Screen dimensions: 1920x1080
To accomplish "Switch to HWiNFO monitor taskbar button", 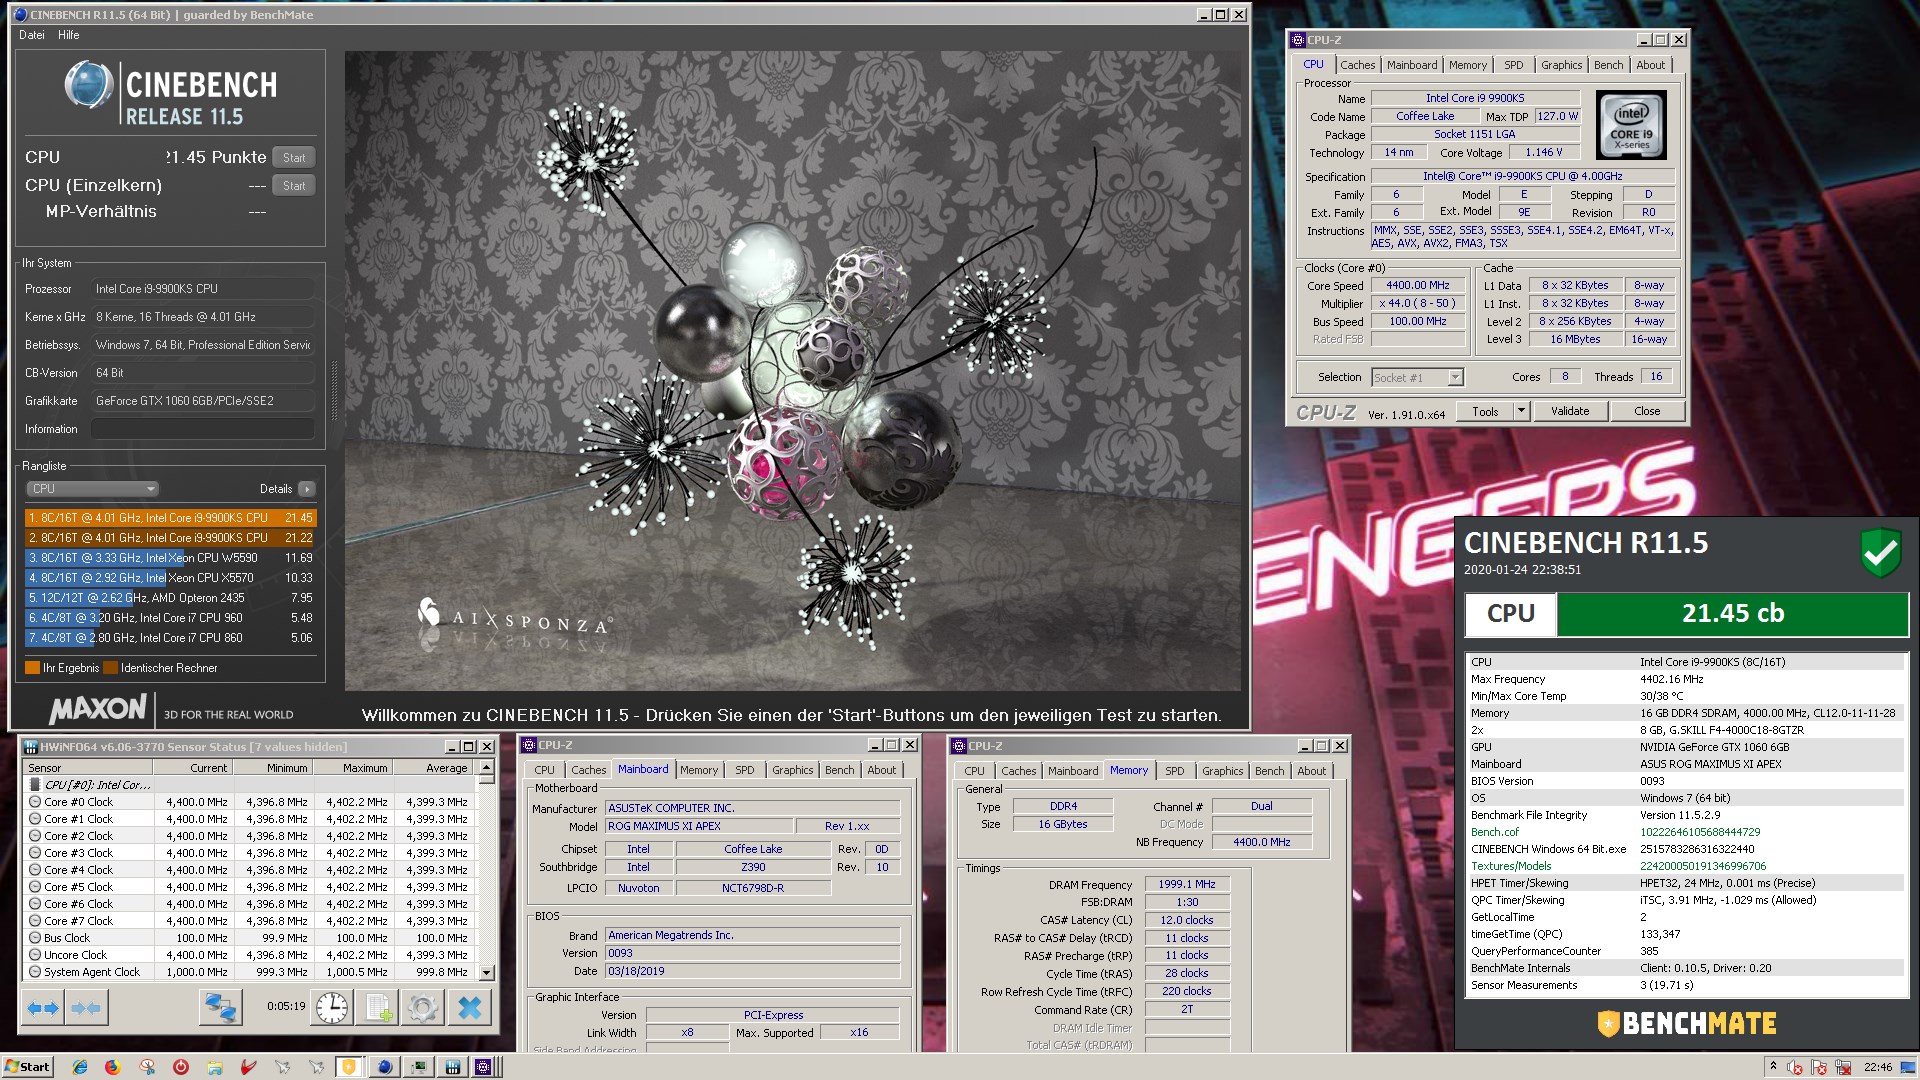I will (x=418, y=1067).
